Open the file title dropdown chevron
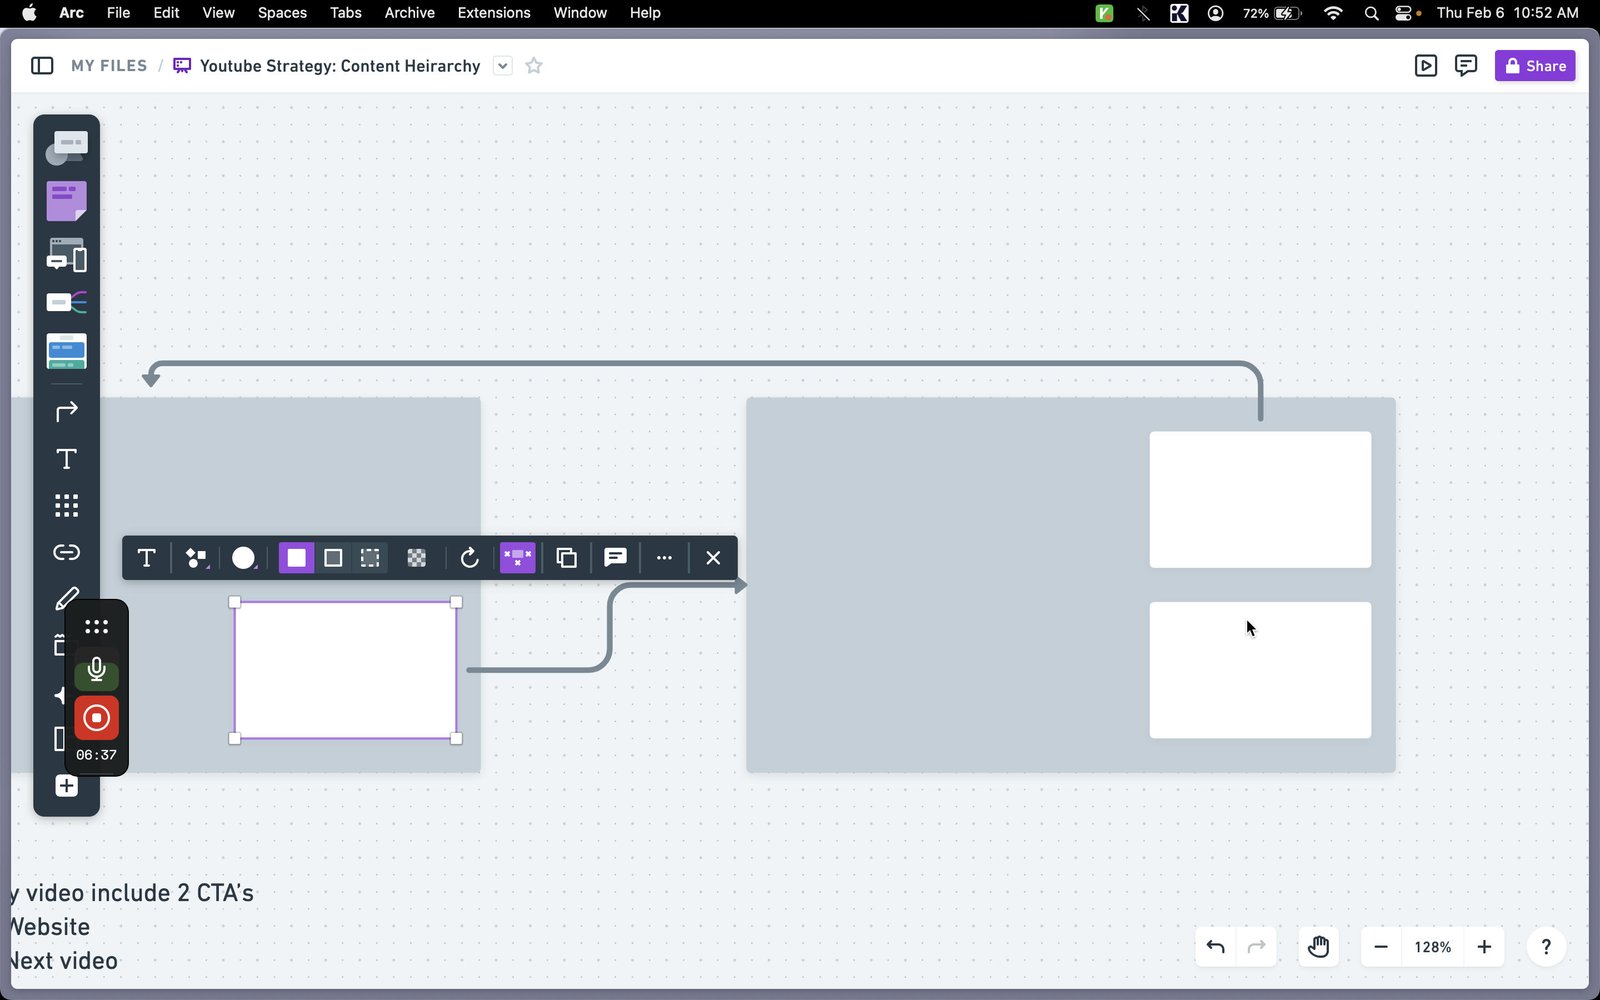This screenshot has height=1000, width=1600. tap(503, 66)
